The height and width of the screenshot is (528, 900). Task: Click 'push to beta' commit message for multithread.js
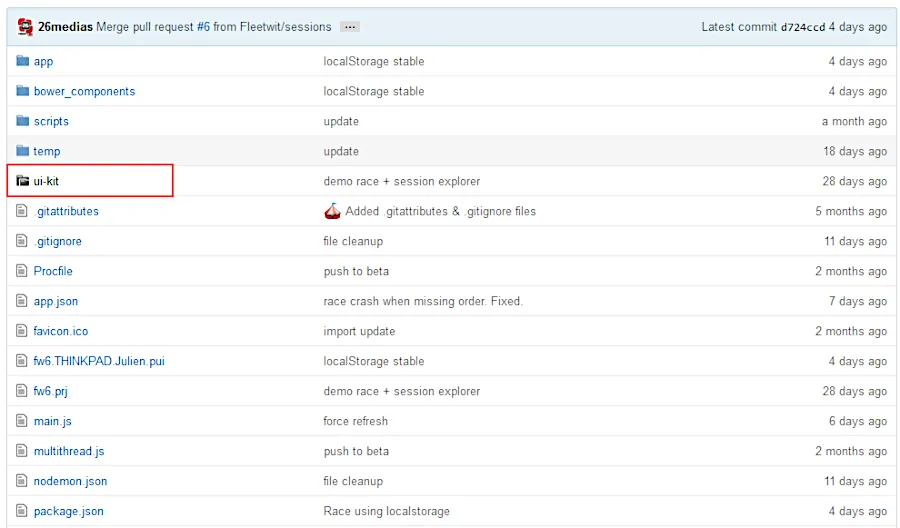356,451
